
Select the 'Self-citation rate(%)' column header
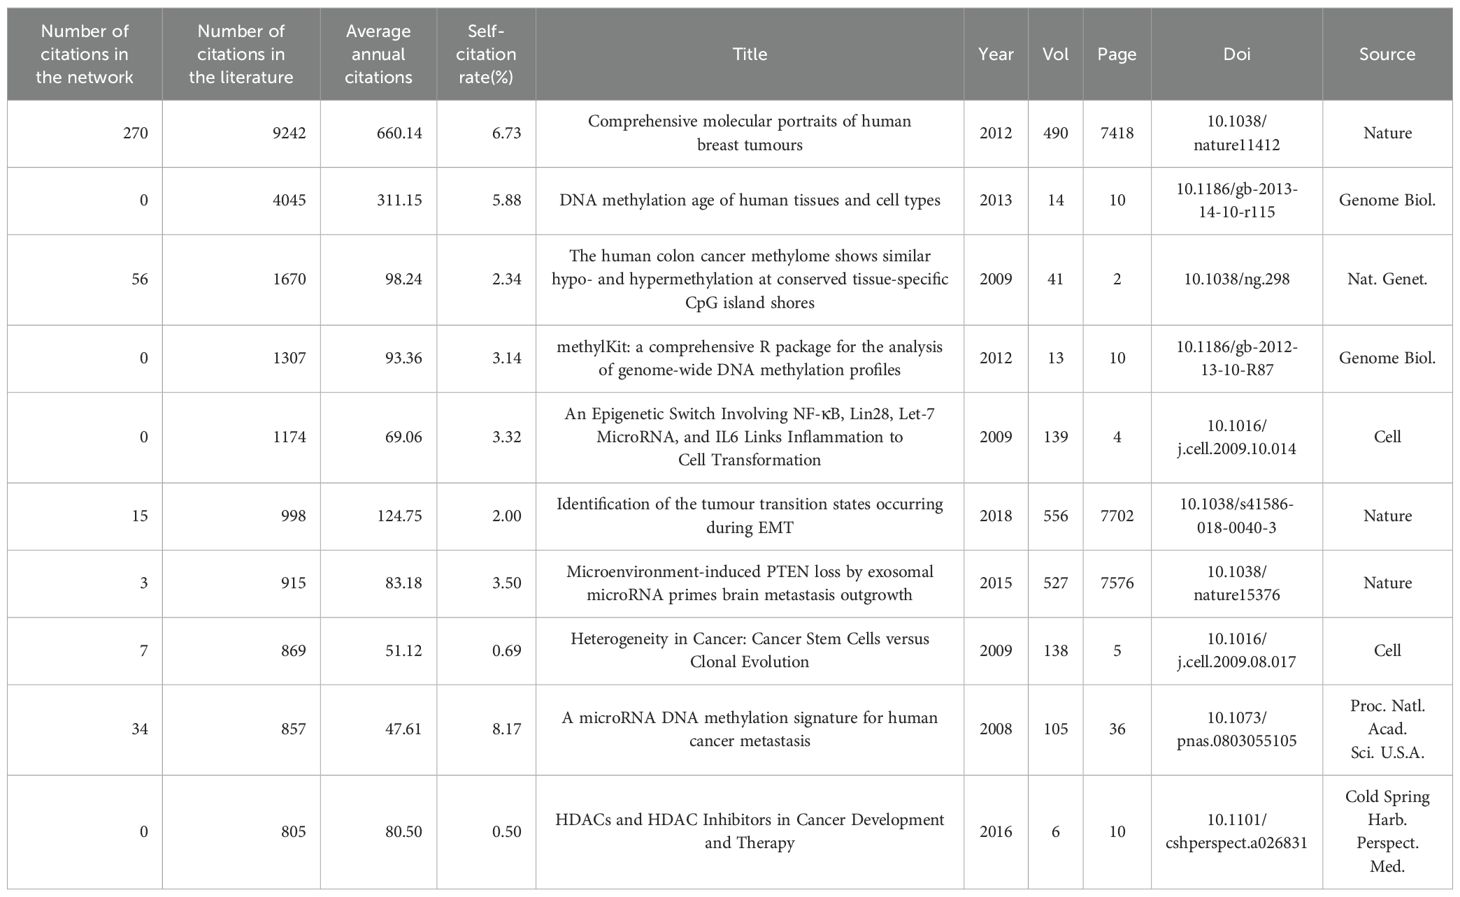click(486, 54)
